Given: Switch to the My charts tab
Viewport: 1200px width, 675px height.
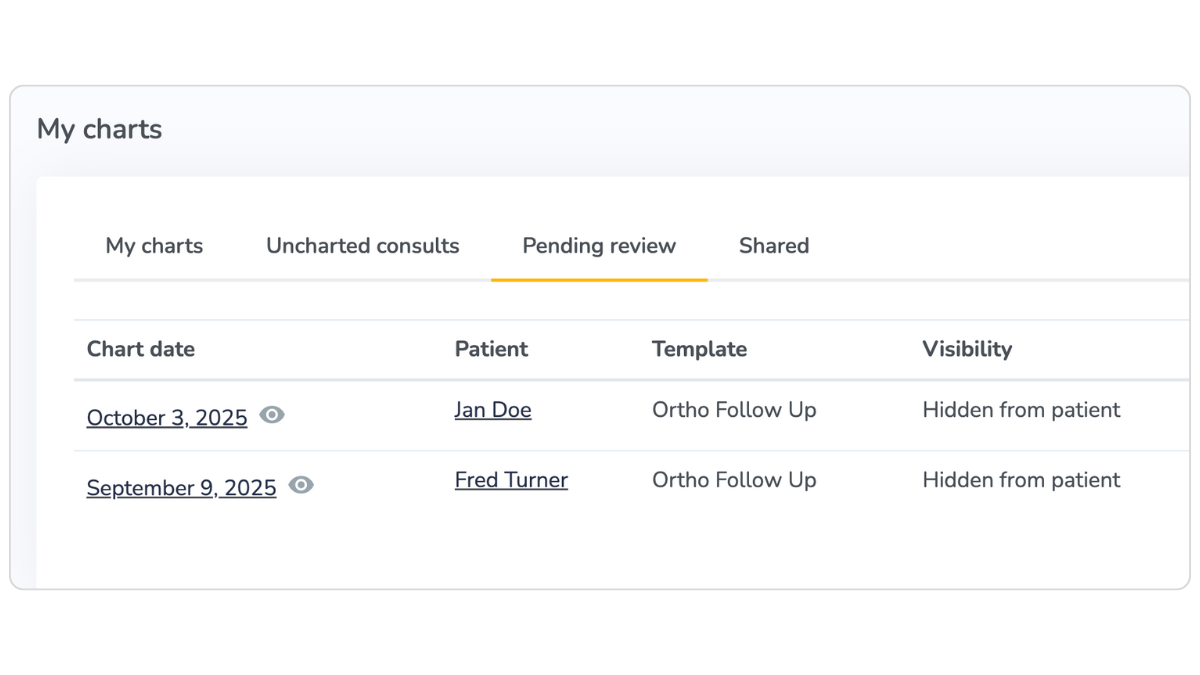Looking at the screenshot, I should click(154, 246).
